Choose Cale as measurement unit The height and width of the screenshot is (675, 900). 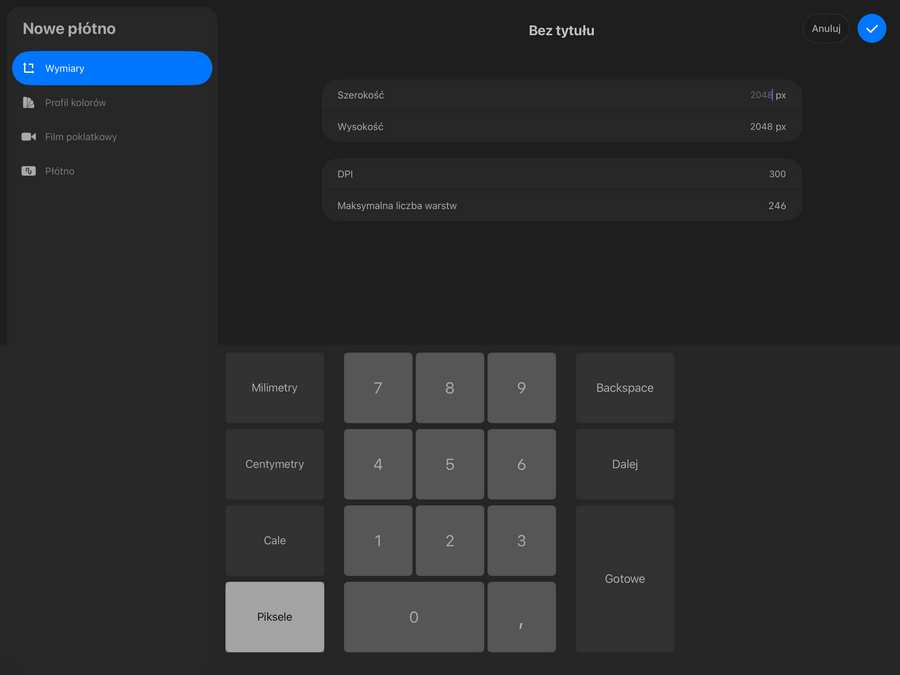click(275, 540)
